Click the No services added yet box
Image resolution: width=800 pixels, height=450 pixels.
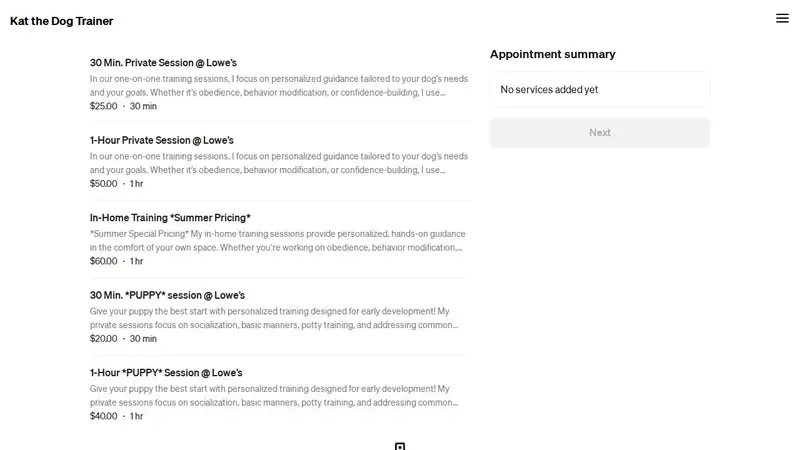[599, 90]
